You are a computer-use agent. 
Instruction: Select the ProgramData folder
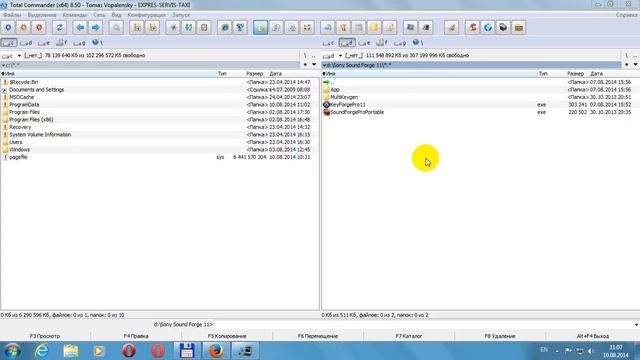tap(24, 104)
